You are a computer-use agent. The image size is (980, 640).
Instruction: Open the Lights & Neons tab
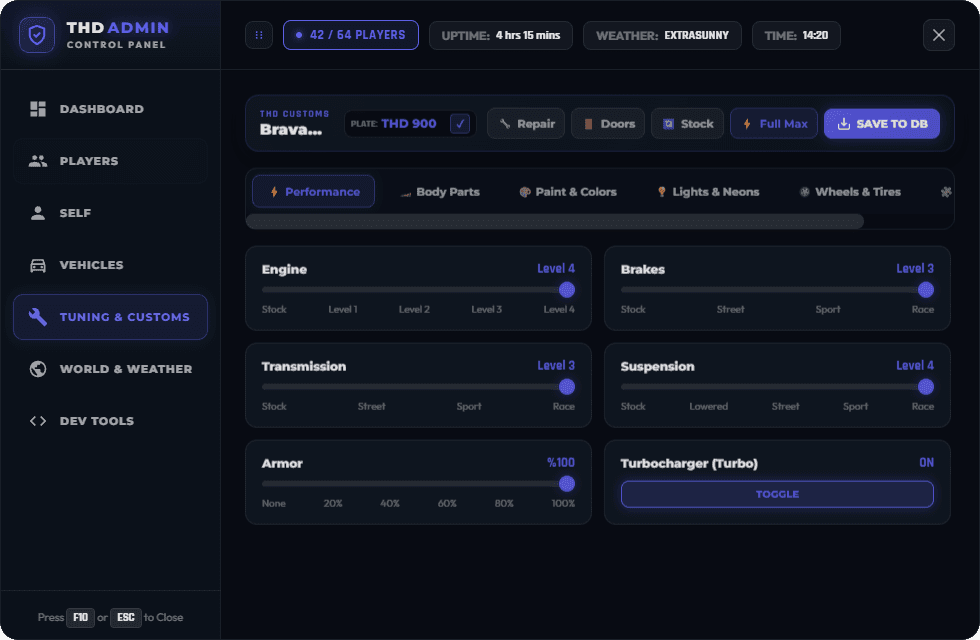click(x=708, y=192)
